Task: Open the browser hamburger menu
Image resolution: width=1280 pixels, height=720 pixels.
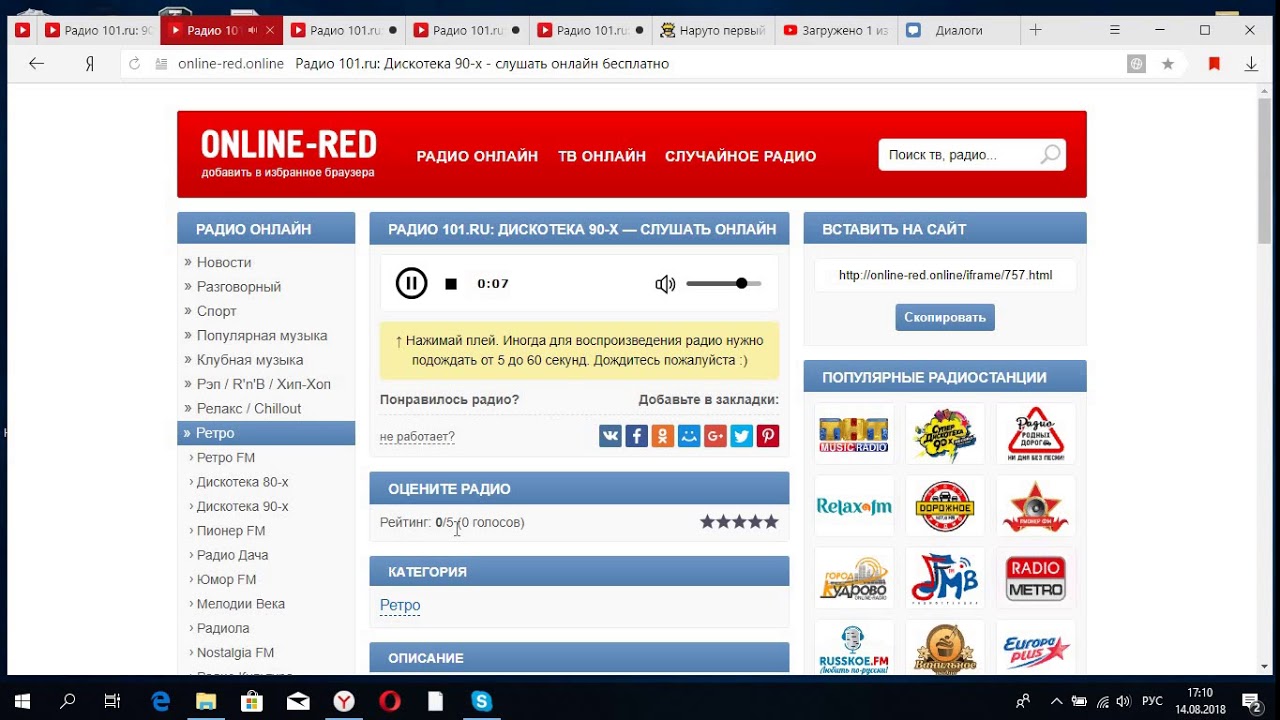Action: click(x=1115, y=30)
